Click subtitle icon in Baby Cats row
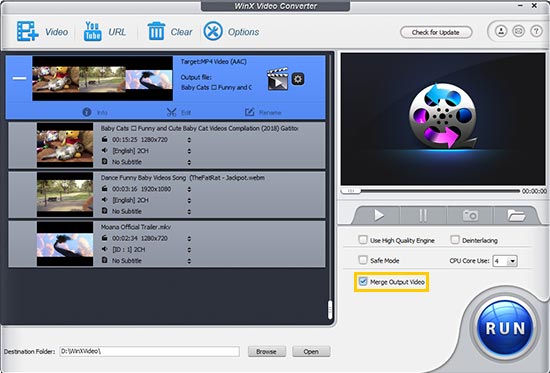The height and width of the screenshot is (373, 550). pyautogui.click(x=105, y=161)
